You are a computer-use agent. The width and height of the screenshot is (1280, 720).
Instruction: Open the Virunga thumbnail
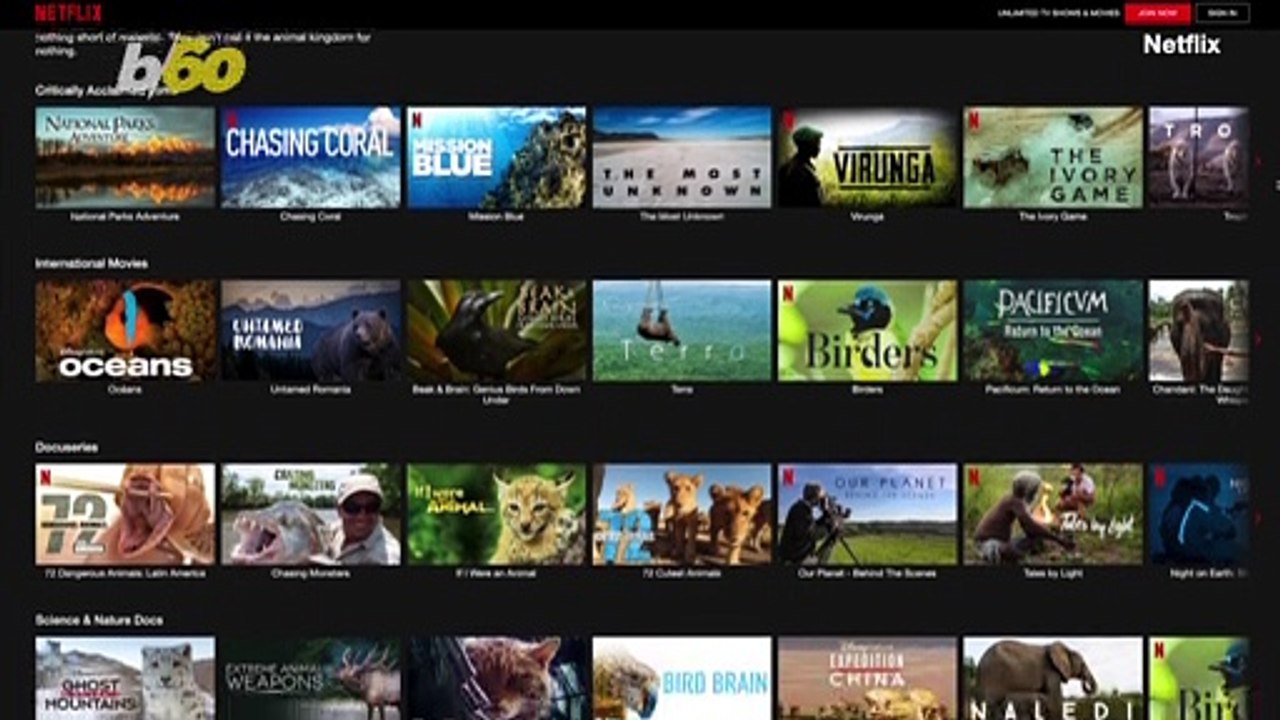tap(867, 157)
